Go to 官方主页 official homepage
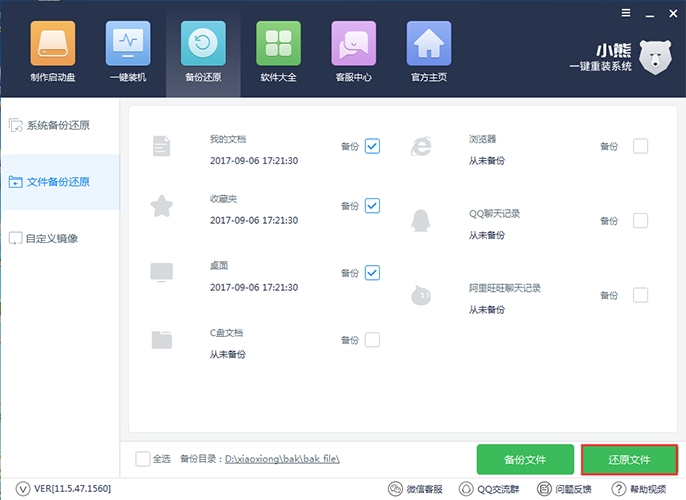 click(x=429, y=52)
